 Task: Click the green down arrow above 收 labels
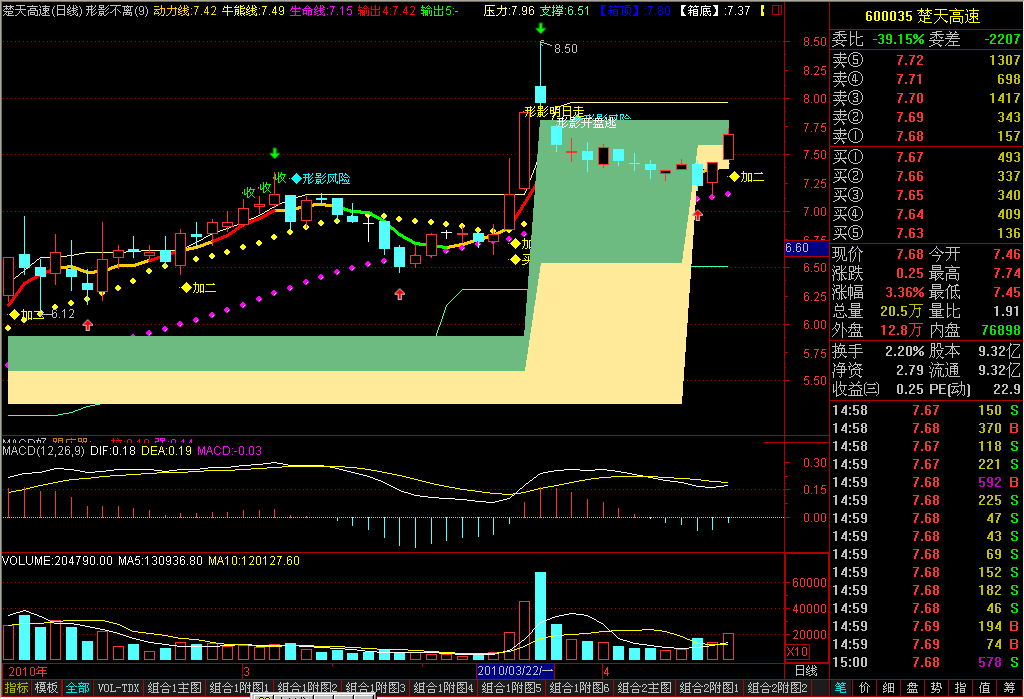click(x=274, y=153)
